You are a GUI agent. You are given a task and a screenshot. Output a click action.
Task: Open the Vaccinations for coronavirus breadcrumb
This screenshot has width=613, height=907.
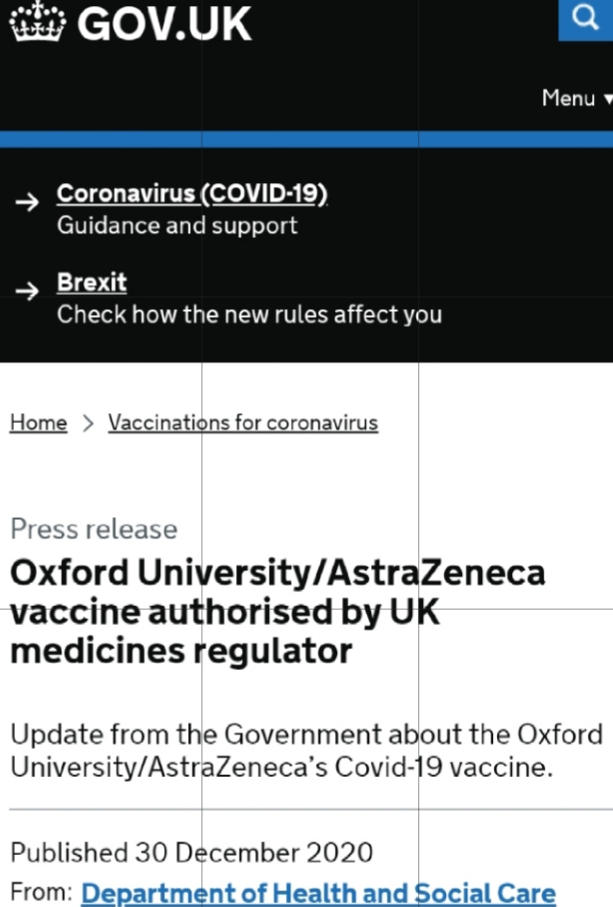click(243, 423)
